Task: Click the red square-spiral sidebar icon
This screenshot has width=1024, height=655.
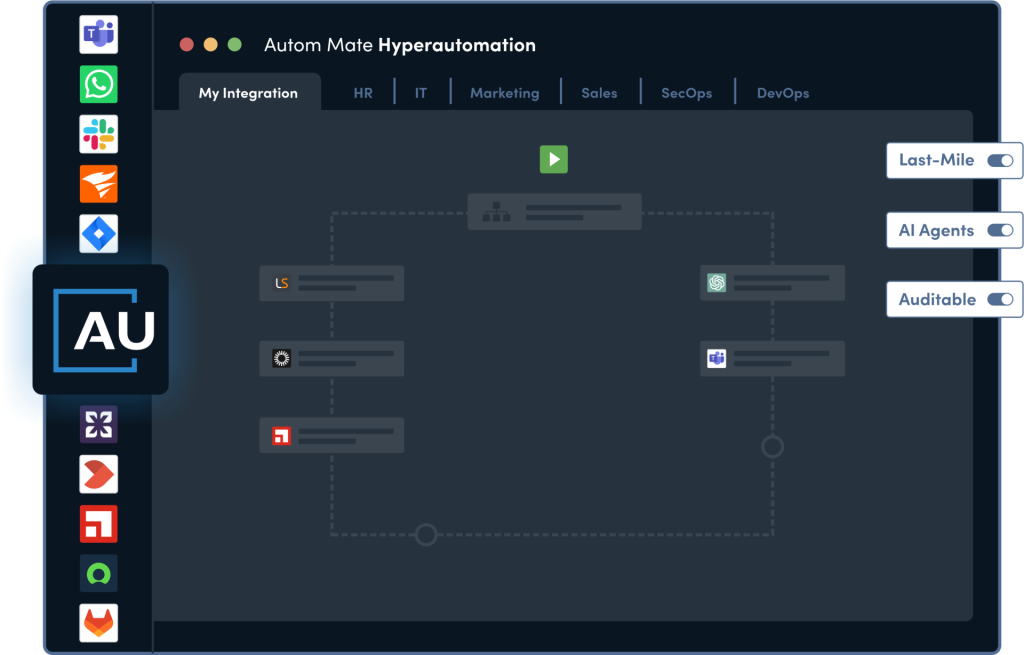Action: 99,524
